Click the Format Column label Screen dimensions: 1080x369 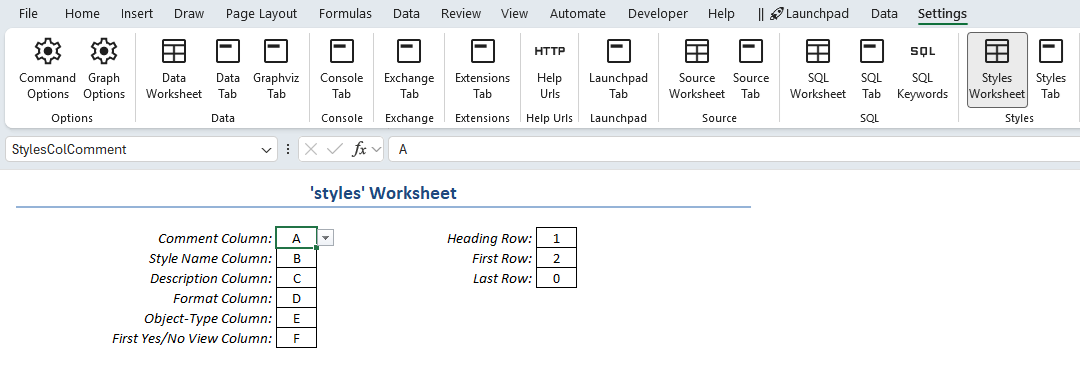pyautogui.click(x=223, y=299)
